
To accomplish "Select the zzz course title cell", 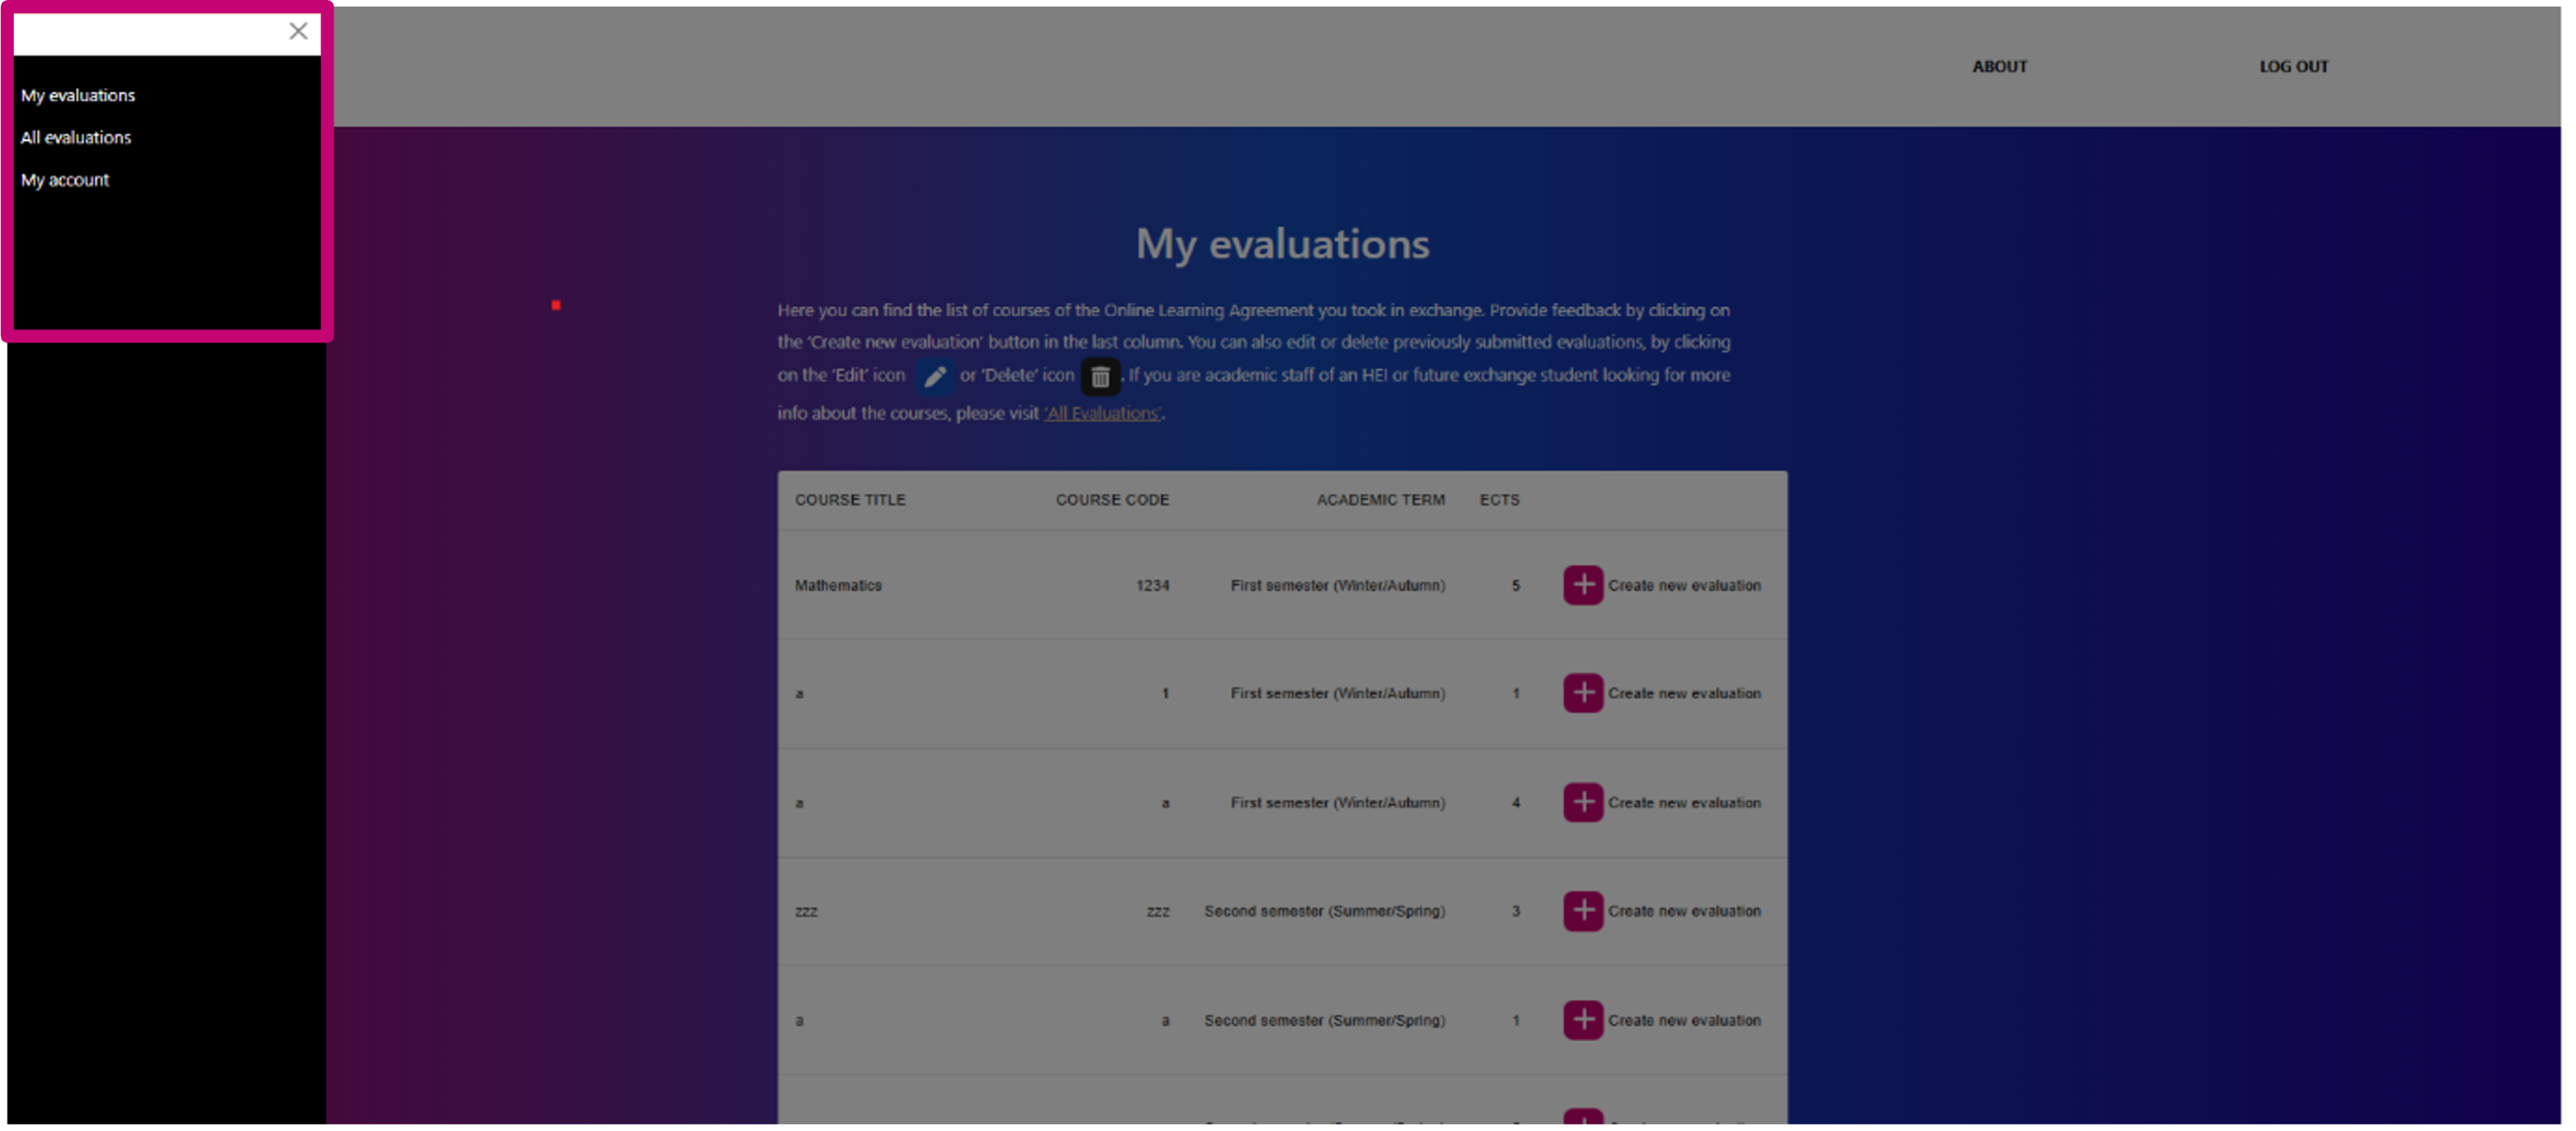I will [806, 911].
